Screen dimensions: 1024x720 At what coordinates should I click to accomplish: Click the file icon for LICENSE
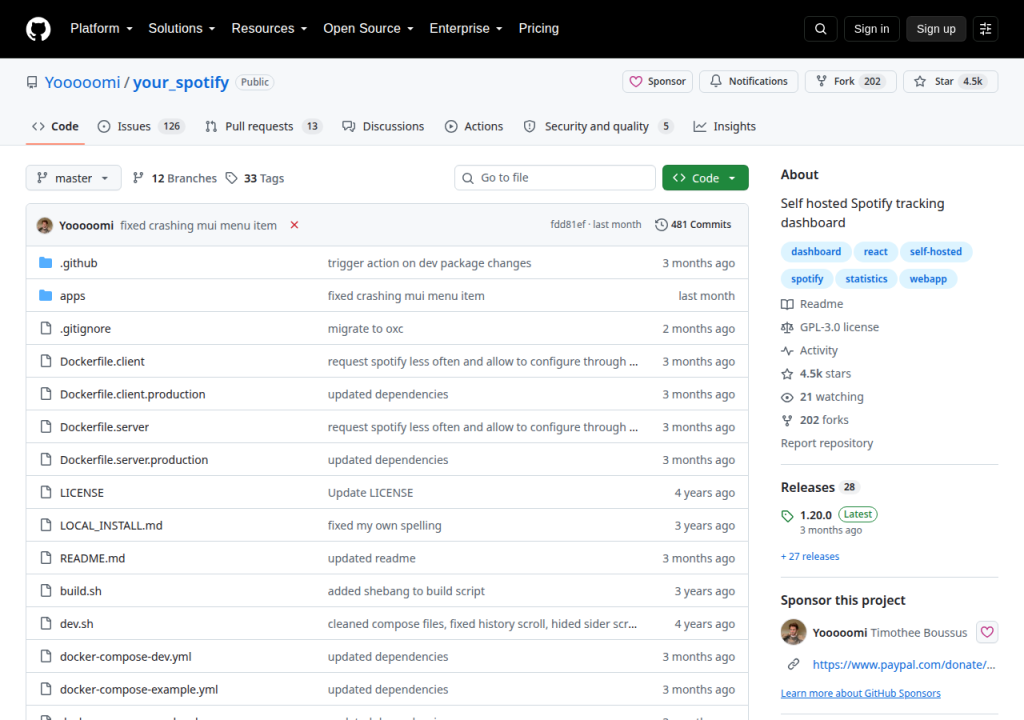point(46,492)
